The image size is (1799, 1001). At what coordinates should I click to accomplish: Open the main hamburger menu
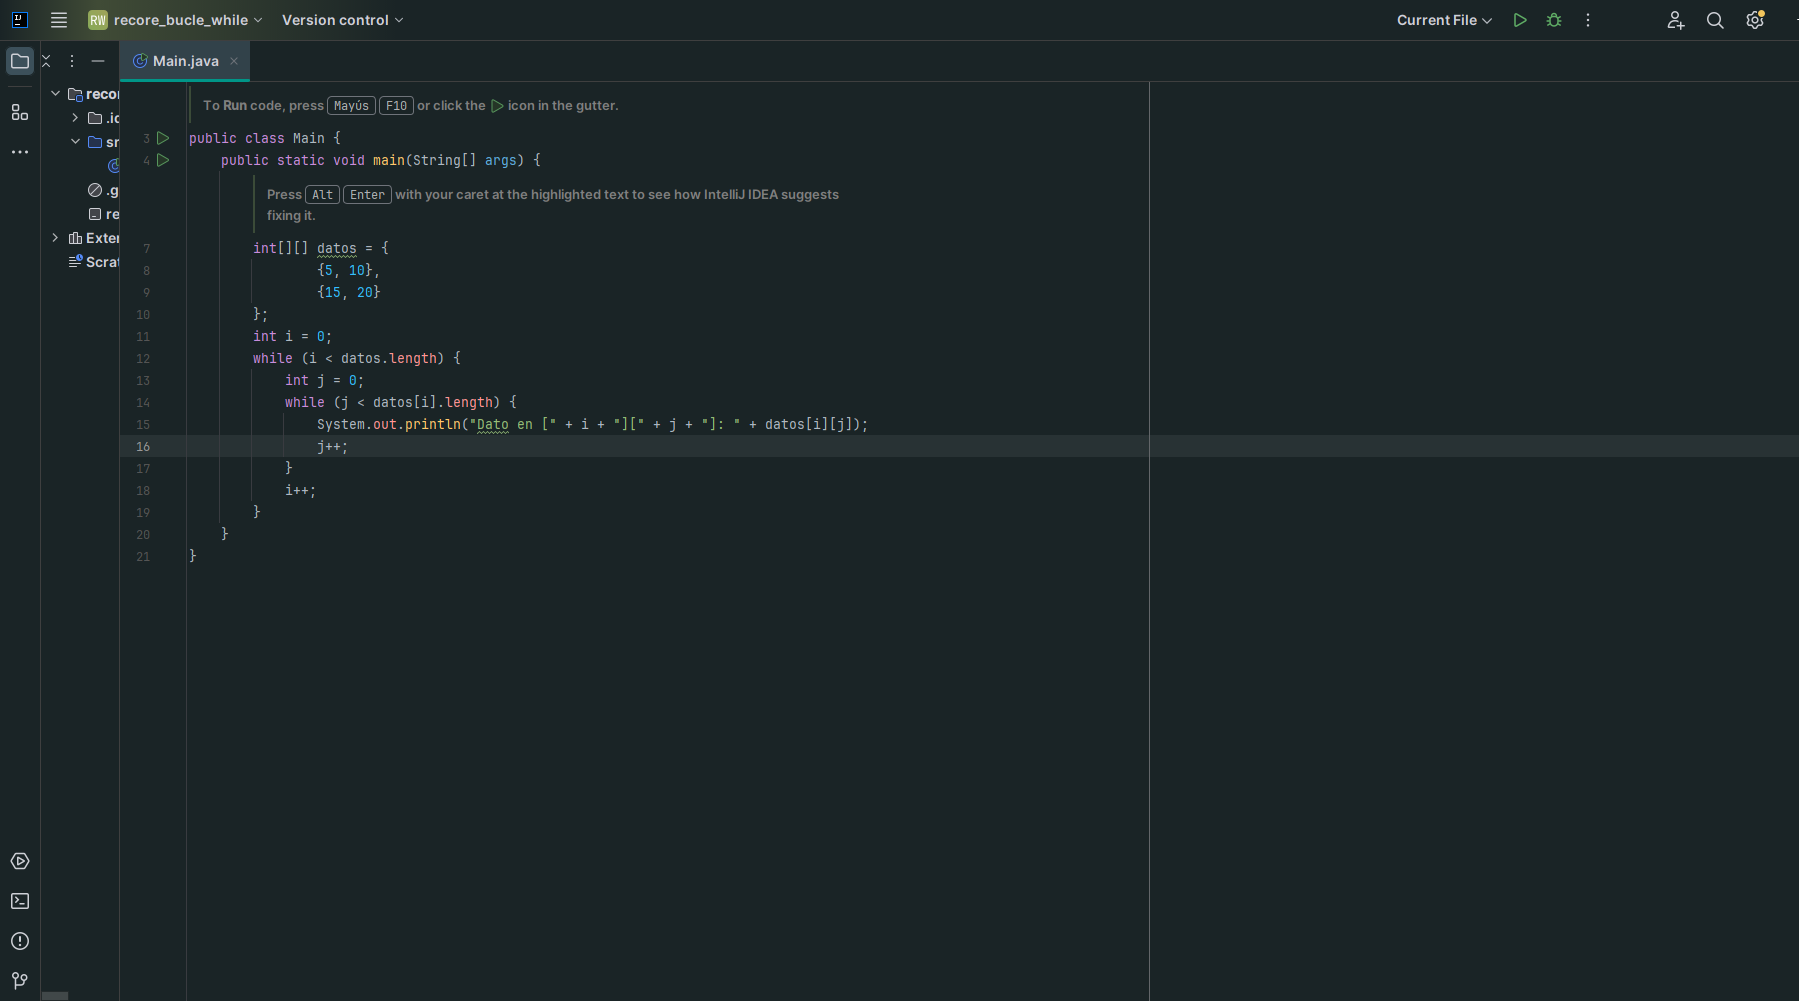coord(59,20)
